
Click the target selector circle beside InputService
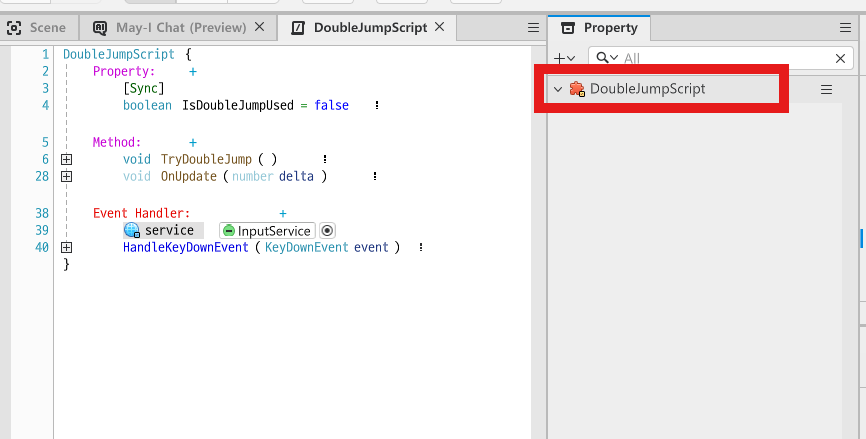pos(328,231)
